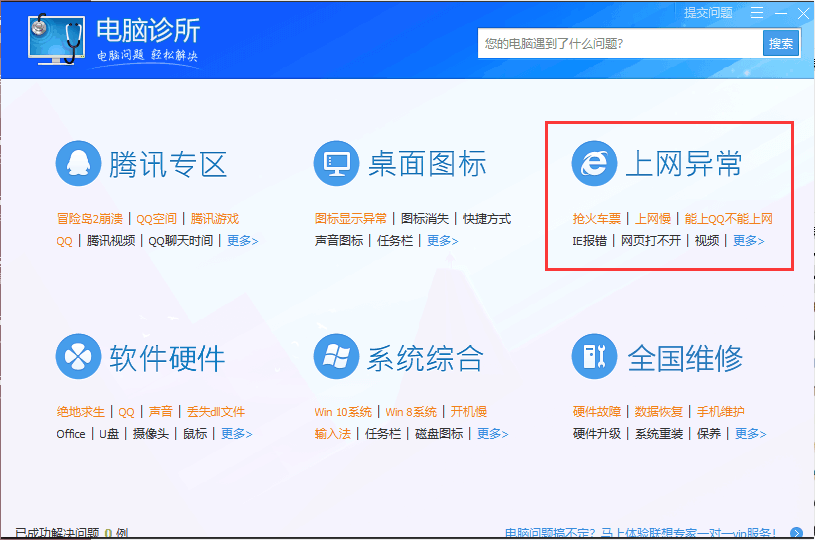Screen dimensions: 815x540
Task: Open 任务栏 link under 桌面图标
Action: pos(395,241)
